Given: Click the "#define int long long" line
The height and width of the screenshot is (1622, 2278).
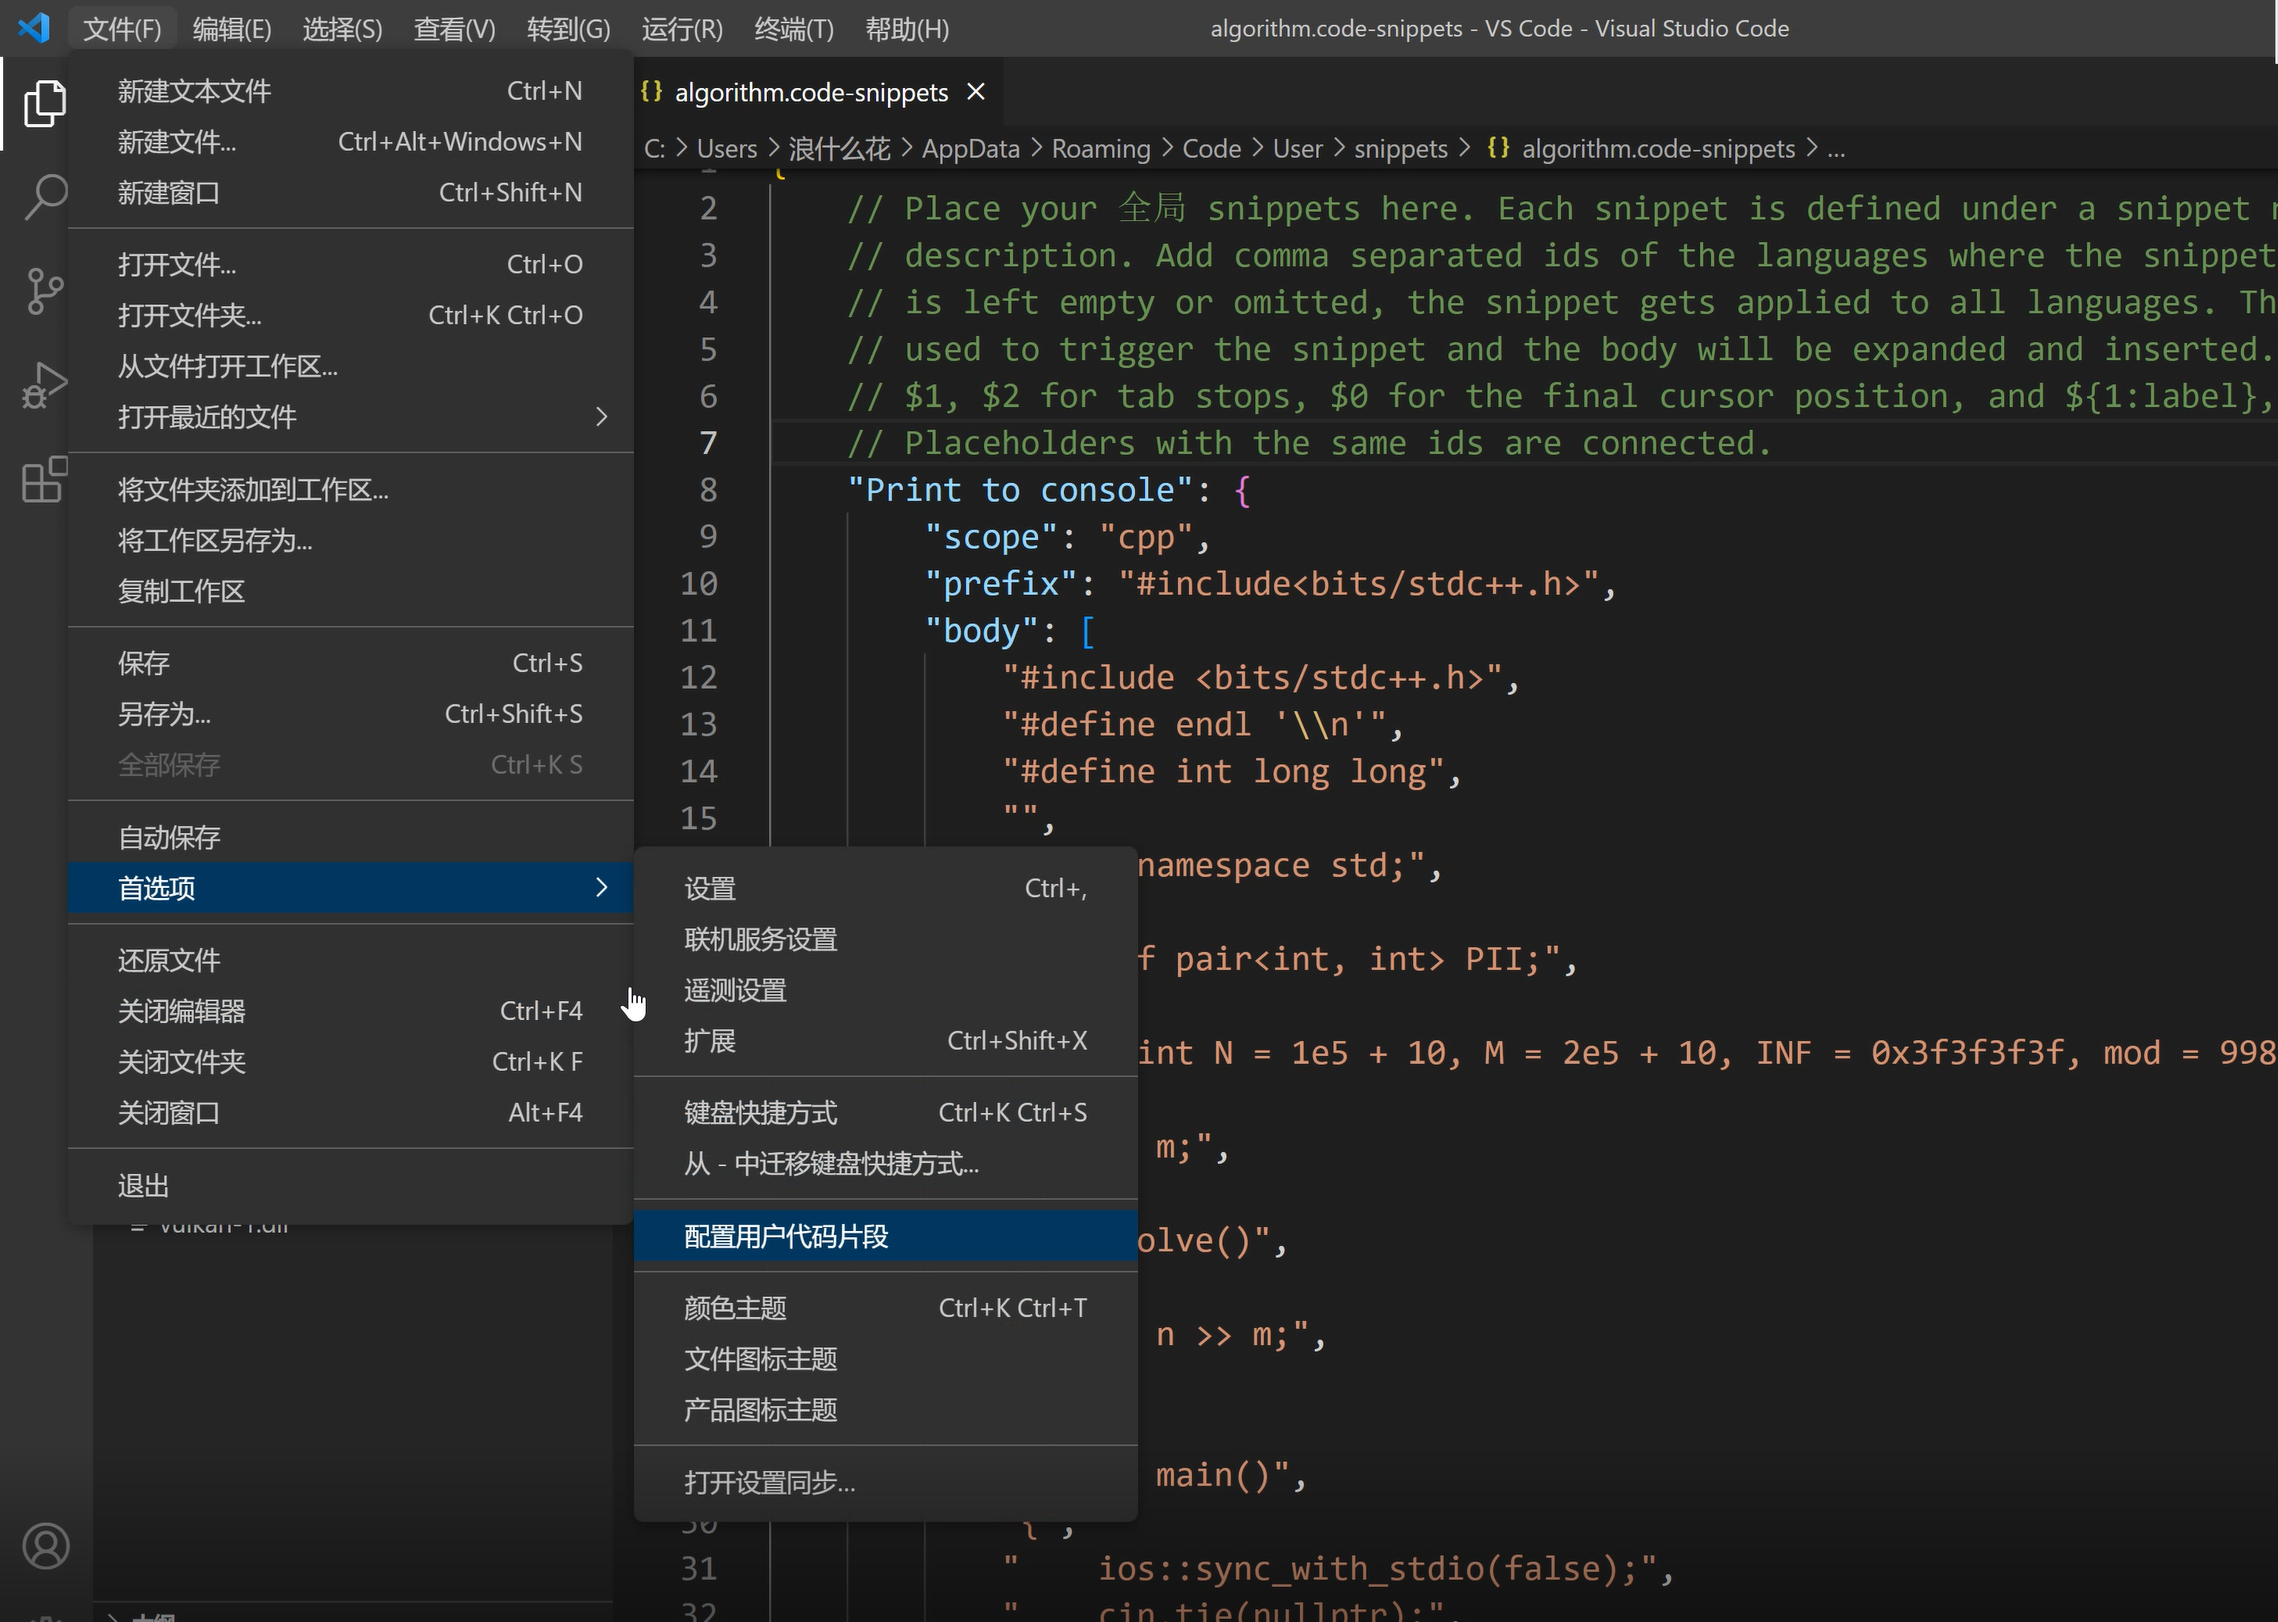Looking at the screenshot, I should 1232,771.
